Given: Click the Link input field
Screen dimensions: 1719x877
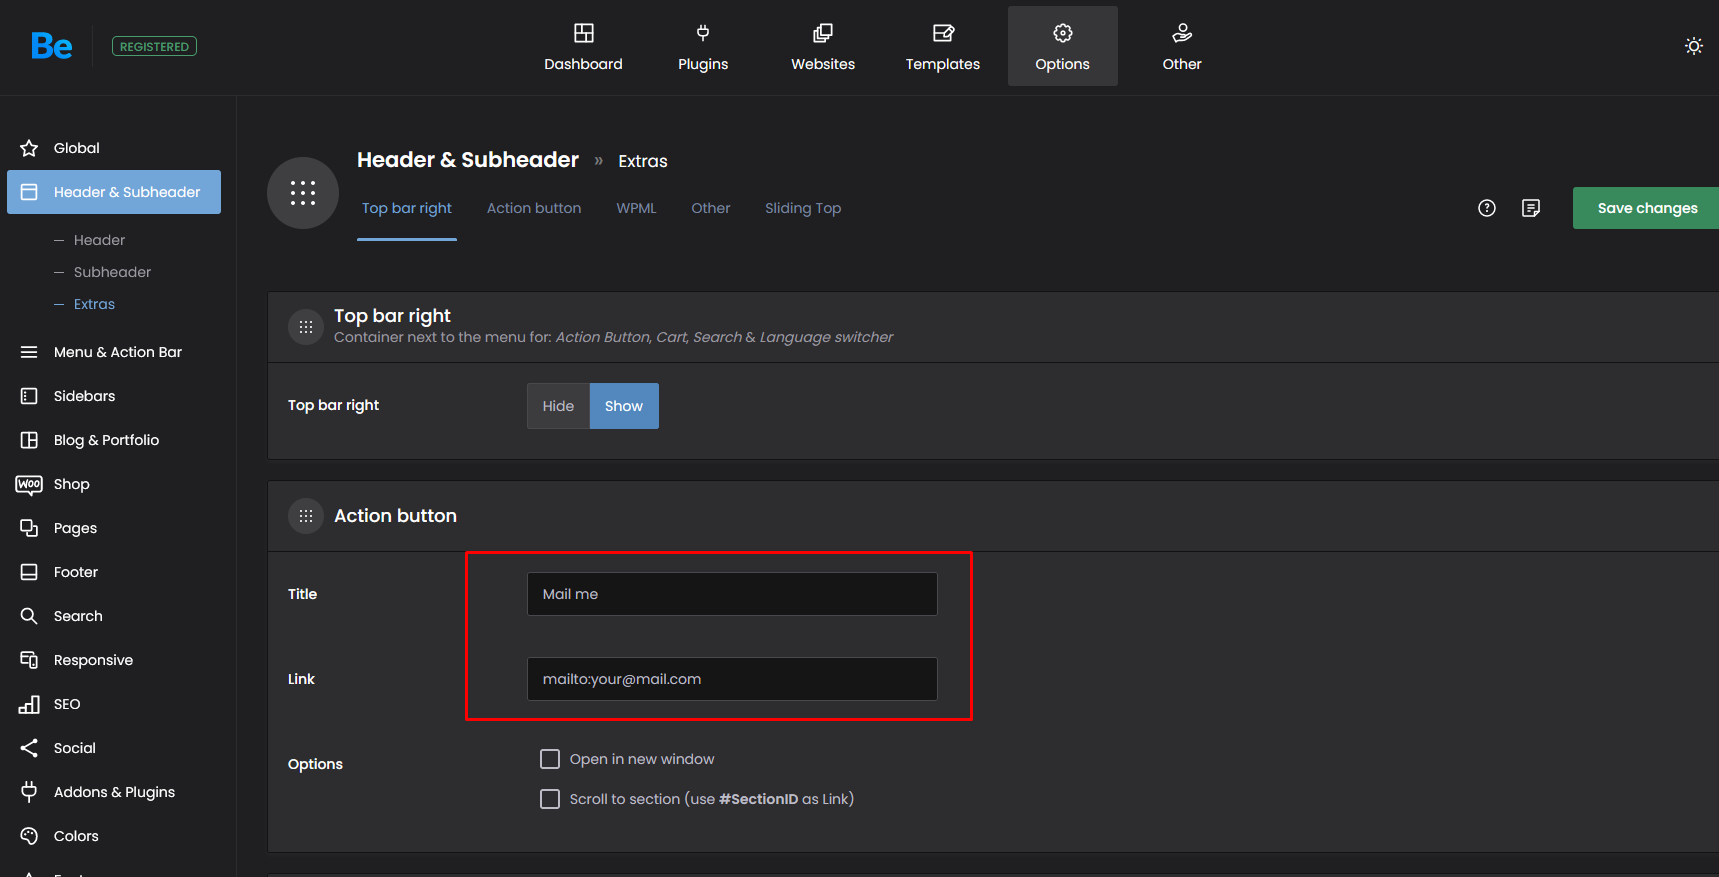Looking at the screenshot, I should 732,679.
